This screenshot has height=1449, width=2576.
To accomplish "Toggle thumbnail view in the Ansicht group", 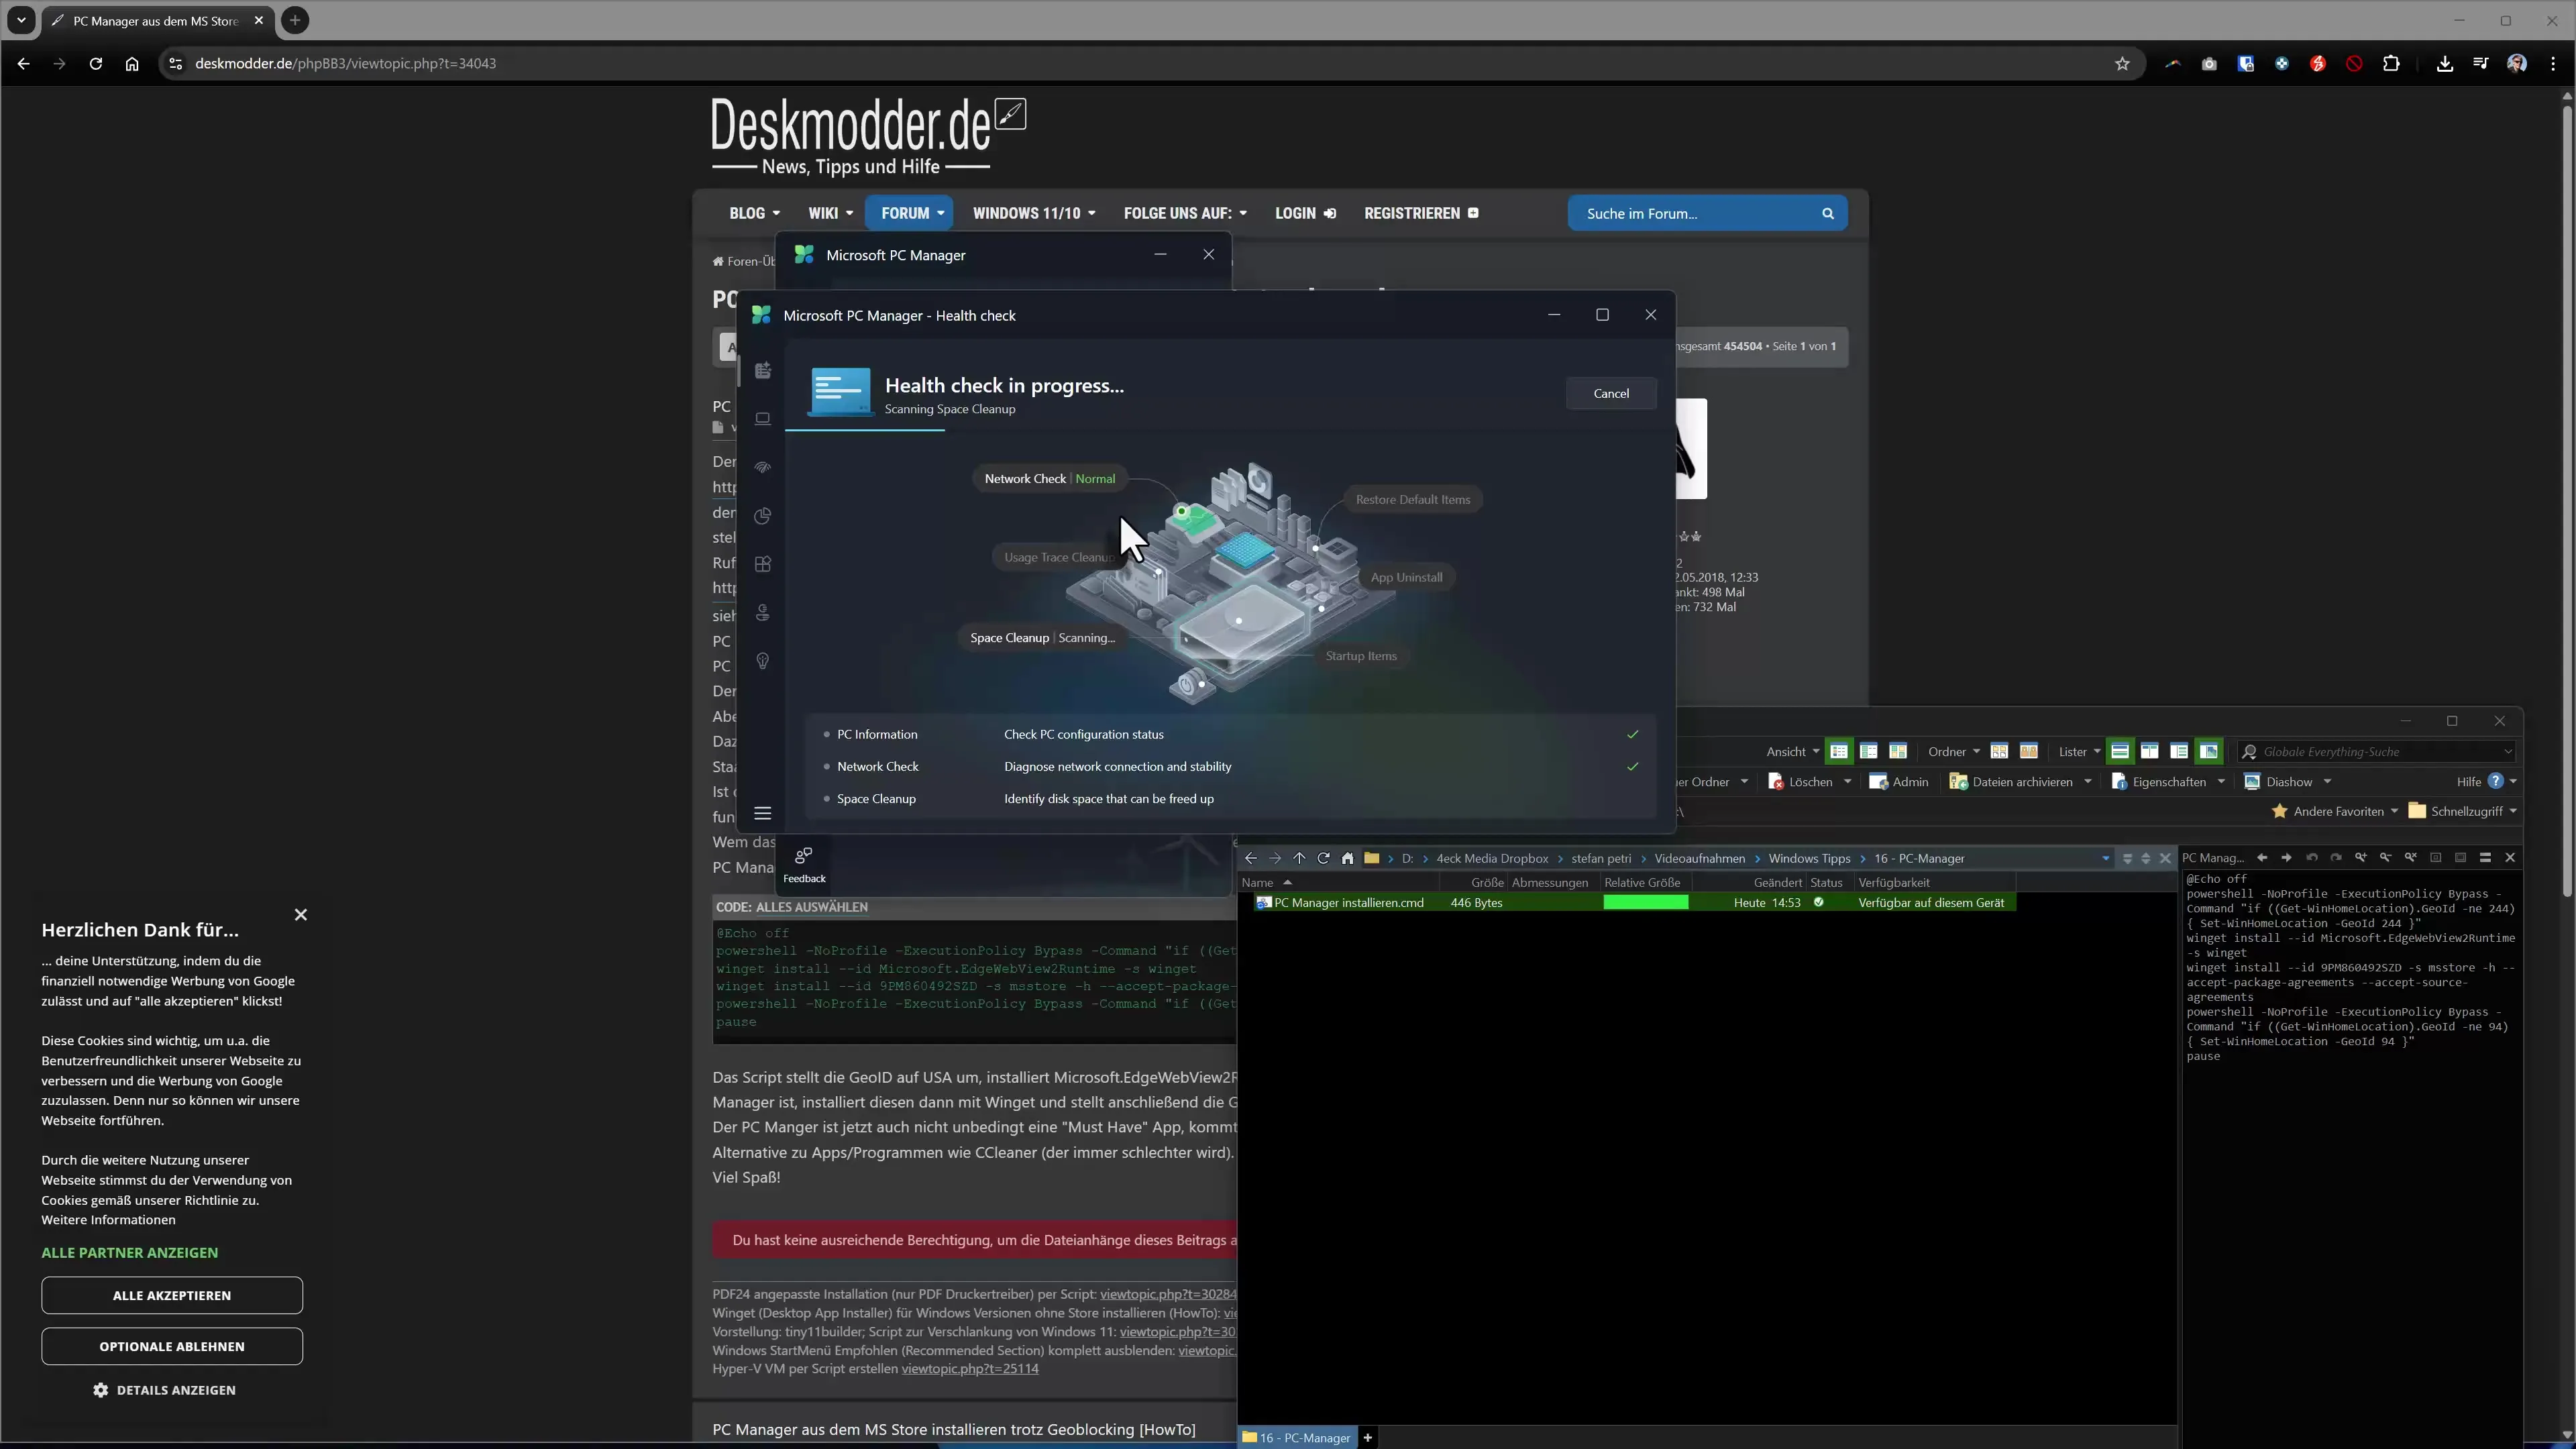I will tap(1898, 752).
